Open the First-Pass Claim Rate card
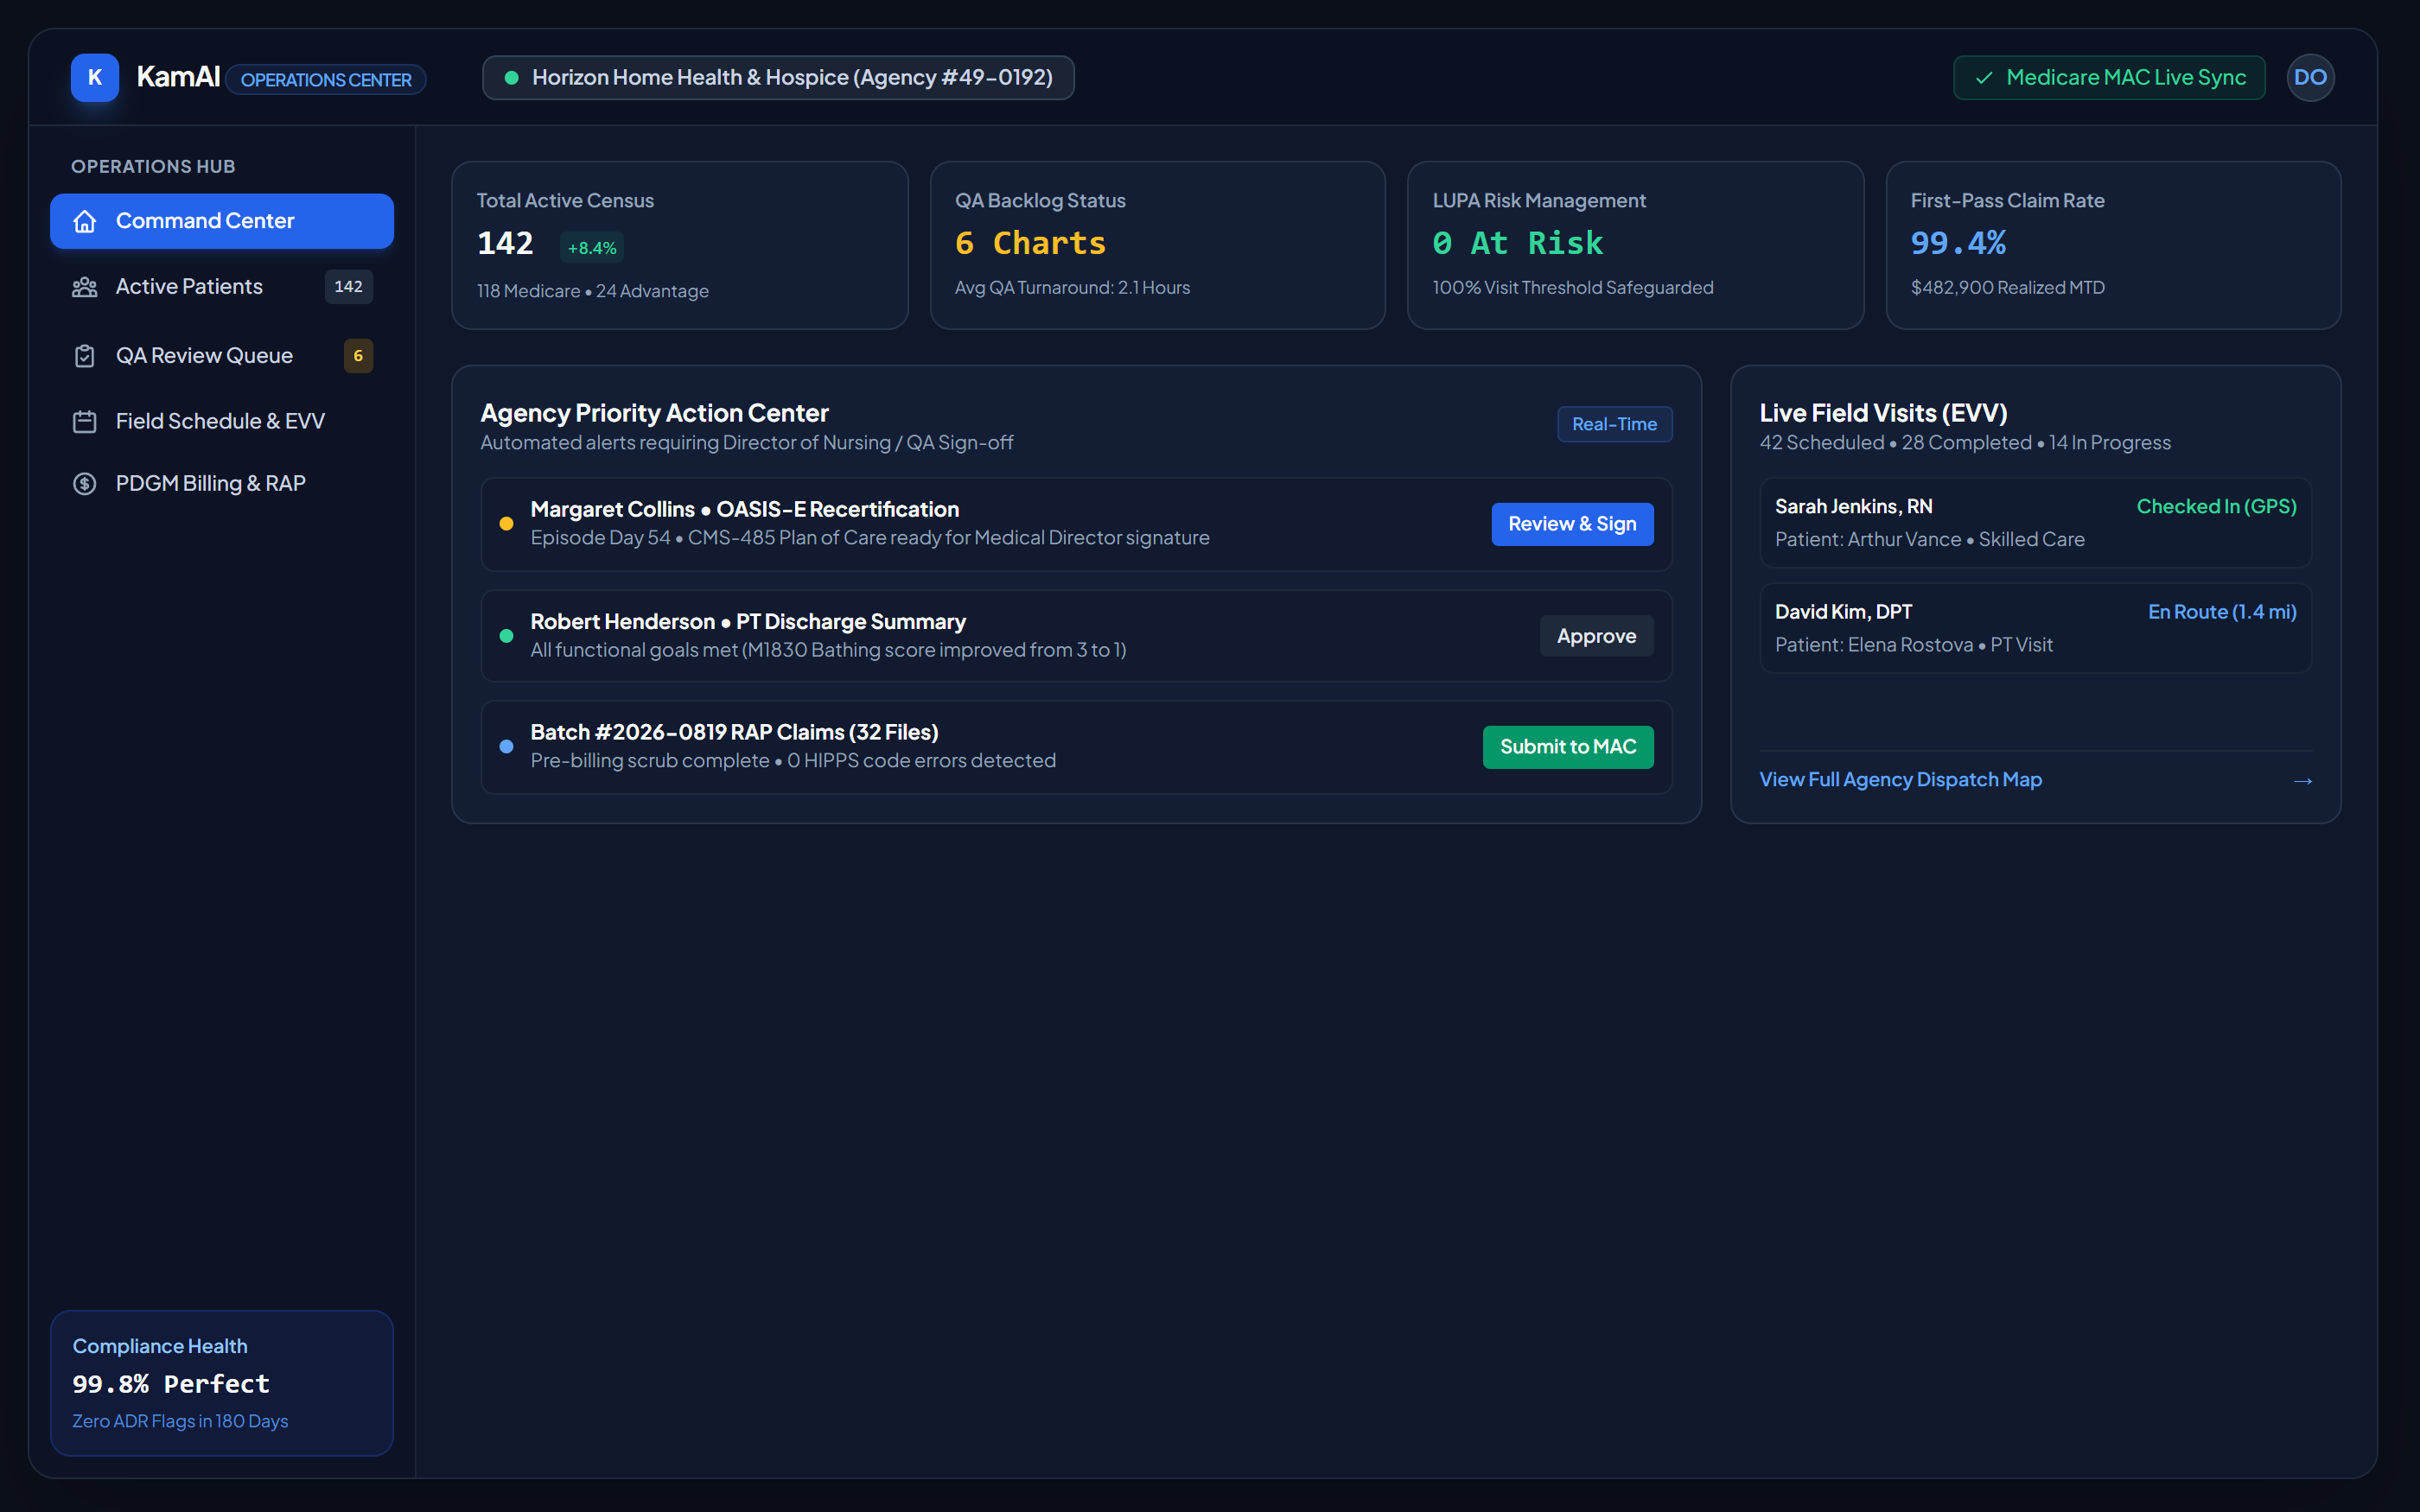Screen dimensions: 2420x1512 [x=2113, y=245]
